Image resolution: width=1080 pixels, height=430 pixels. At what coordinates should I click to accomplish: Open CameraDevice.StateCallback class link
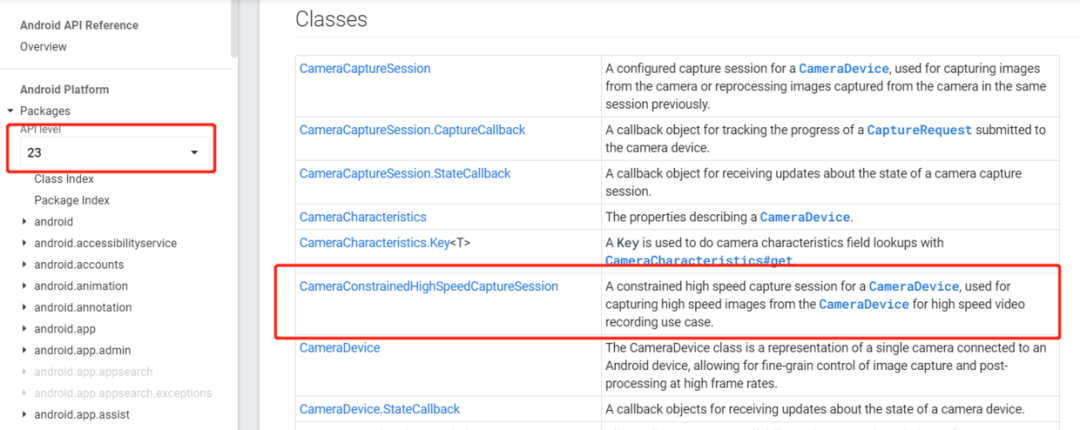click(380, 409)
